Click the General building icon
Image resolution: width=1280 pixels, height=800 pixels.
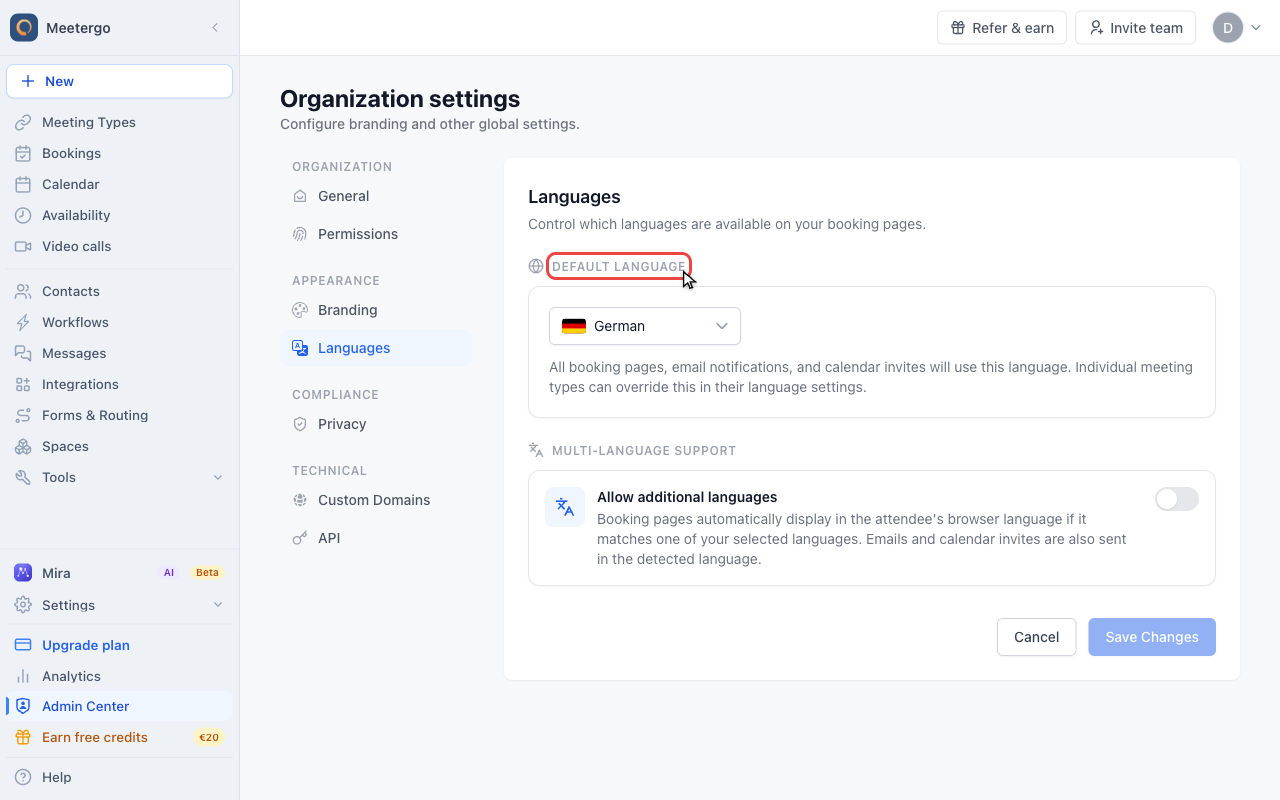pos(300,196)
